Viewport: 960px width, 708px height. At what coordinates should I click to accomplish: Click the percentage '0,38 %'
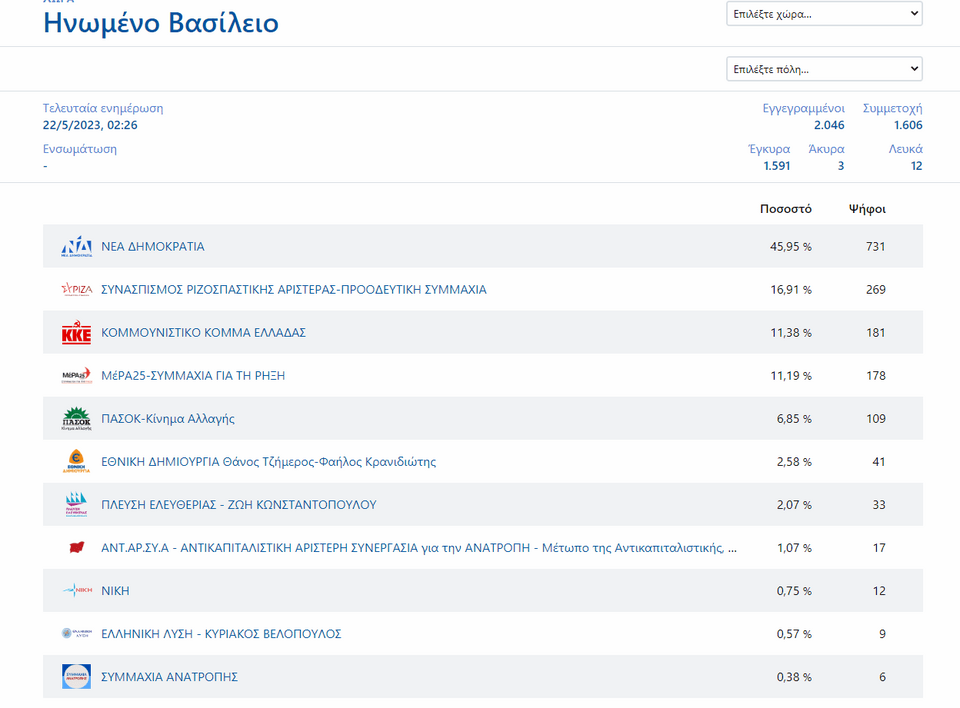coord(794,677)
